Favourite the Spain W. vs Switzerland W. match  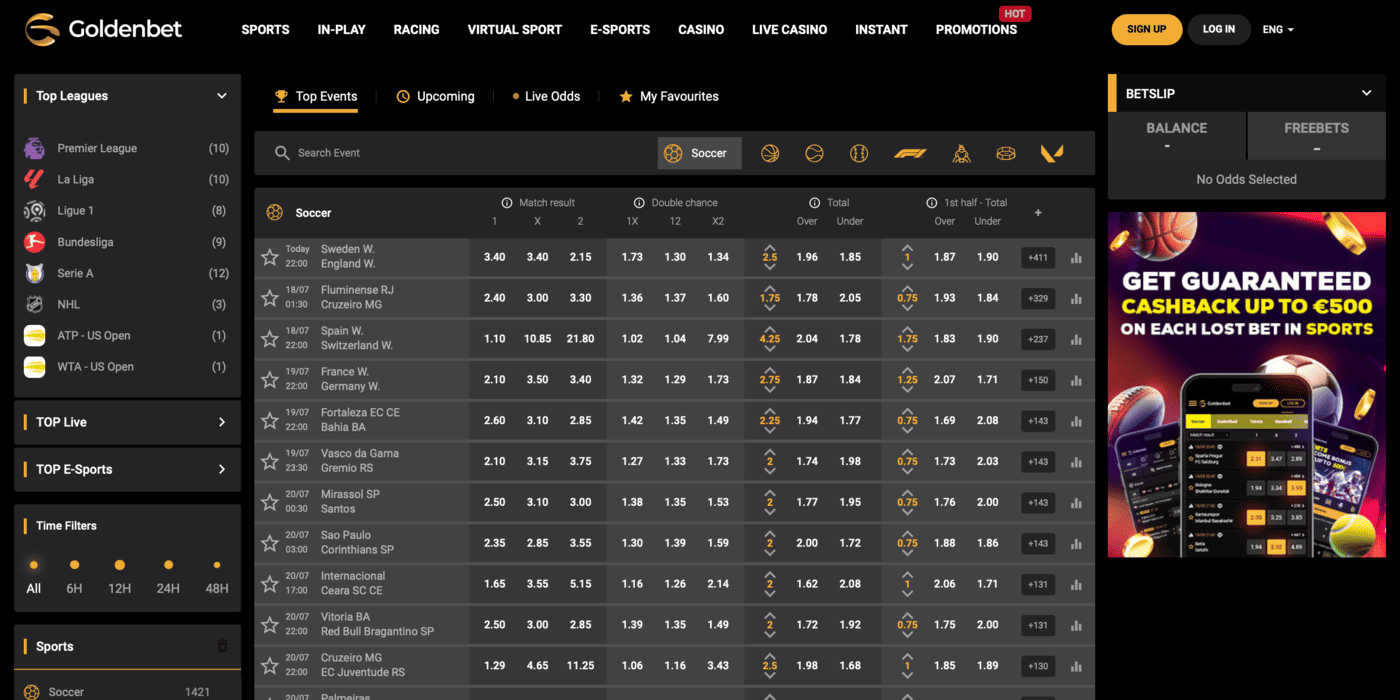(270, 339)
